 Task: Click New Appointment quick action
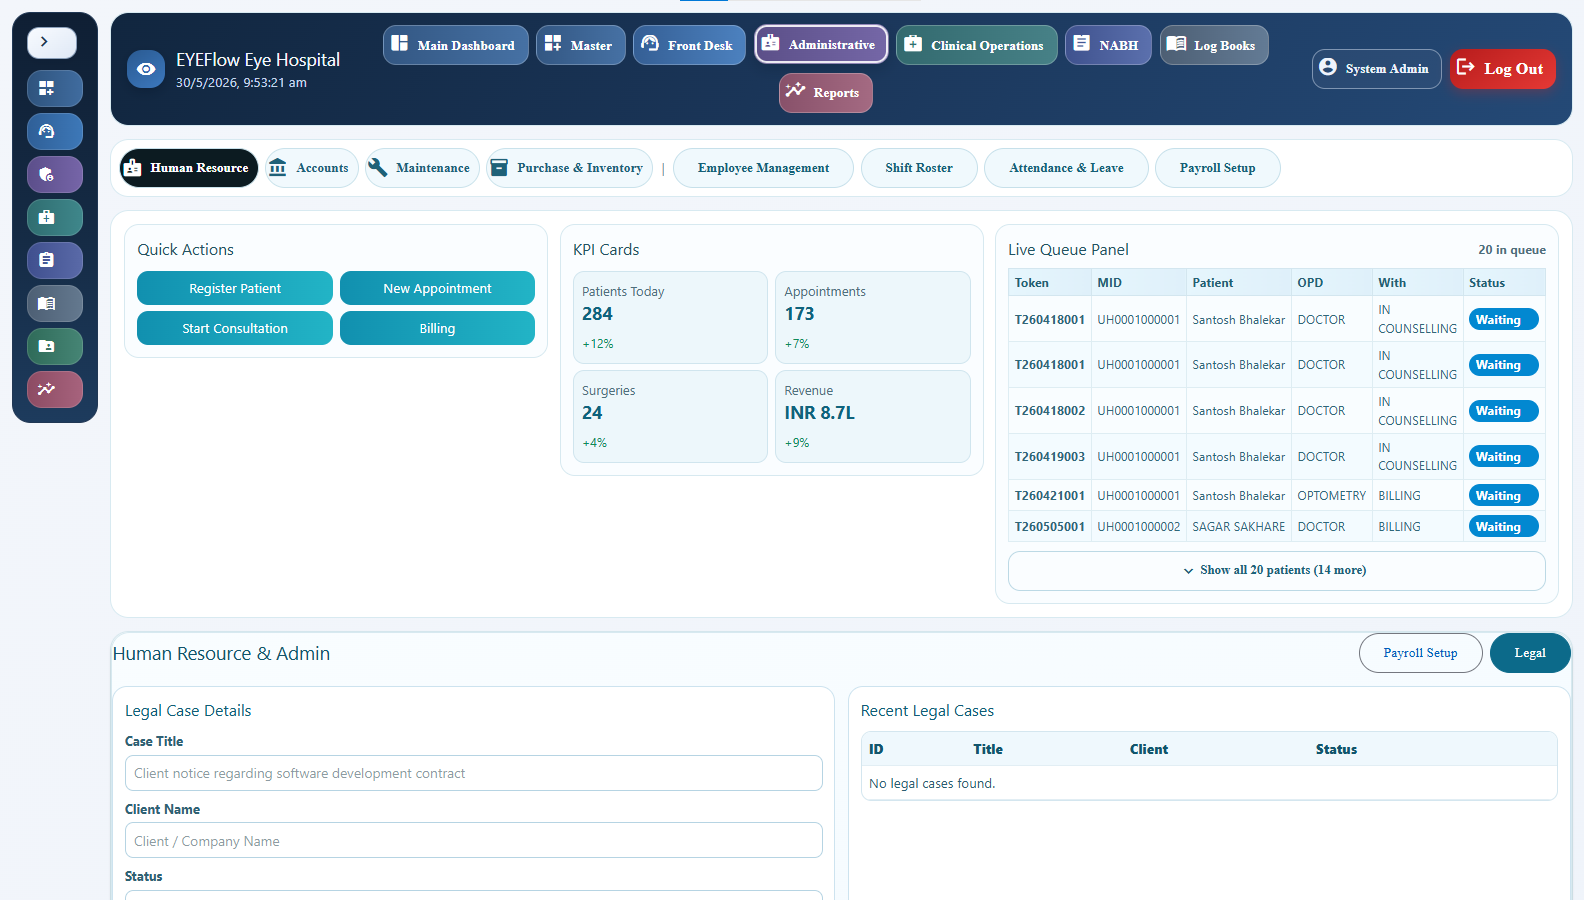click(x=437, y=288)
